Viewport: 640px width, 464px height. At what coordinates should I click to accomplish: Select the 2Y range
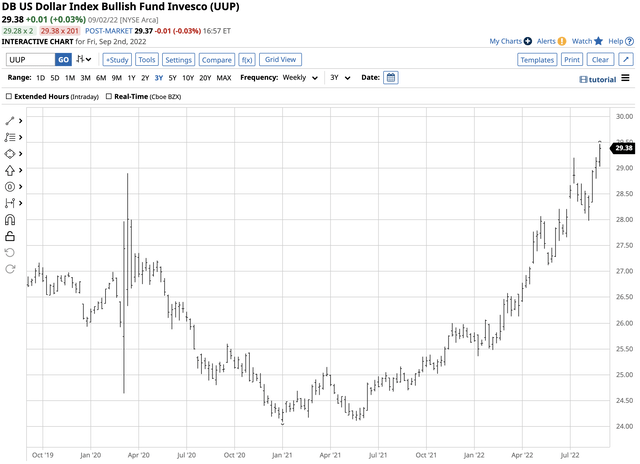tap(145, 78)
